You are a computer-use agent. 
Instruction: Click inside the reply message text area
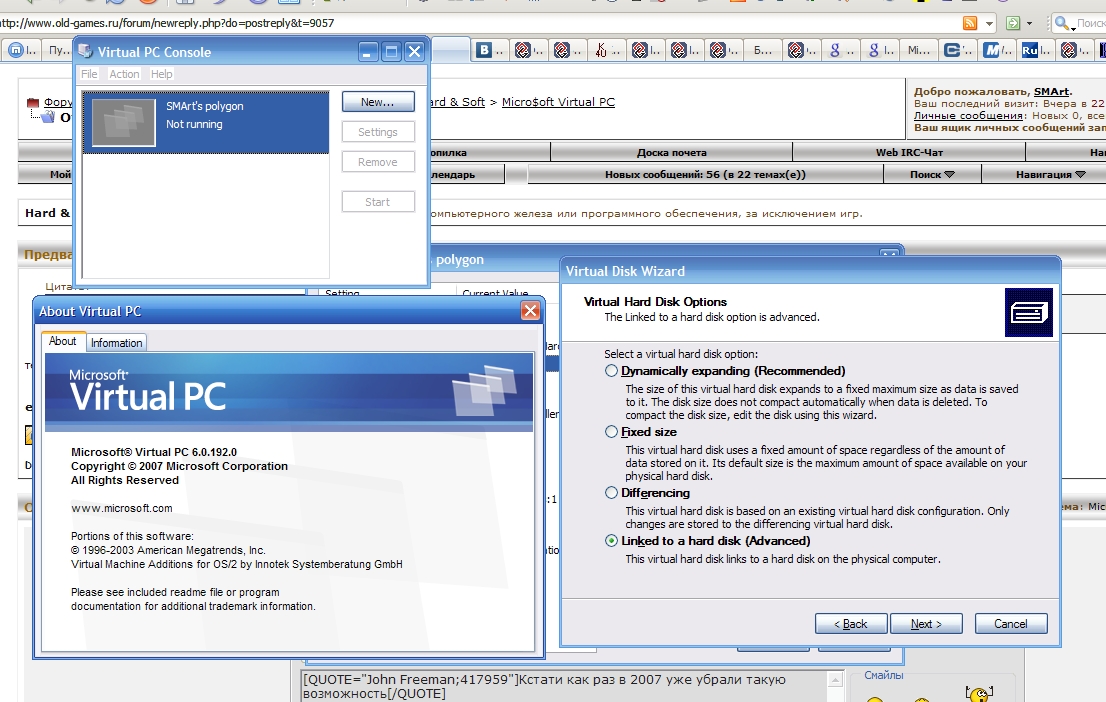[566, 686]
